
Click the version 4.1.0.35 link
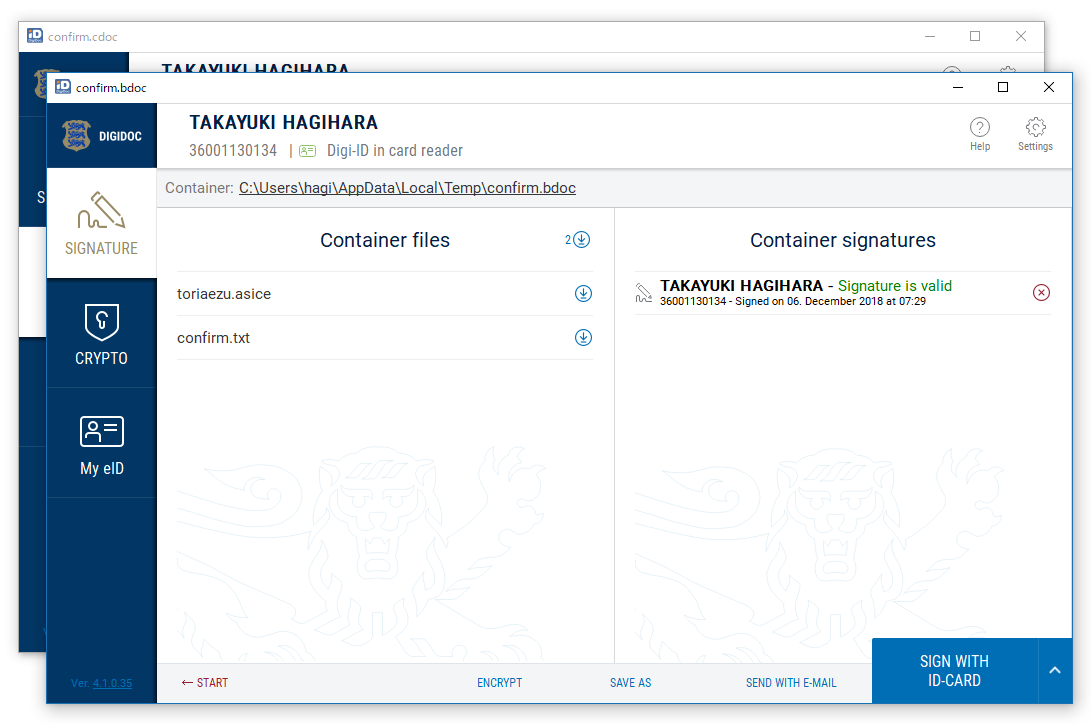point(112,684)
